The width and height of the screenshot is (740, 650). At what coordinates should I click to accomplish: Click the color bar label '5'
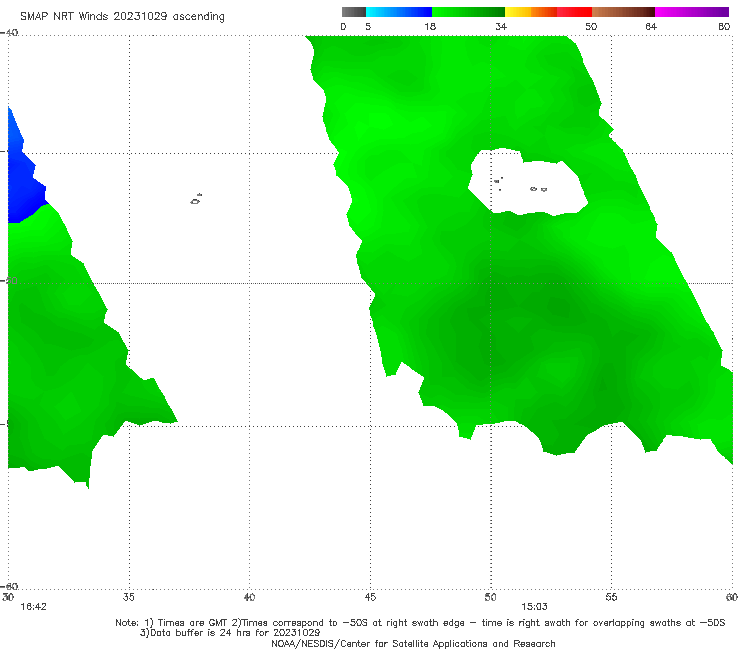coord(368,27)
